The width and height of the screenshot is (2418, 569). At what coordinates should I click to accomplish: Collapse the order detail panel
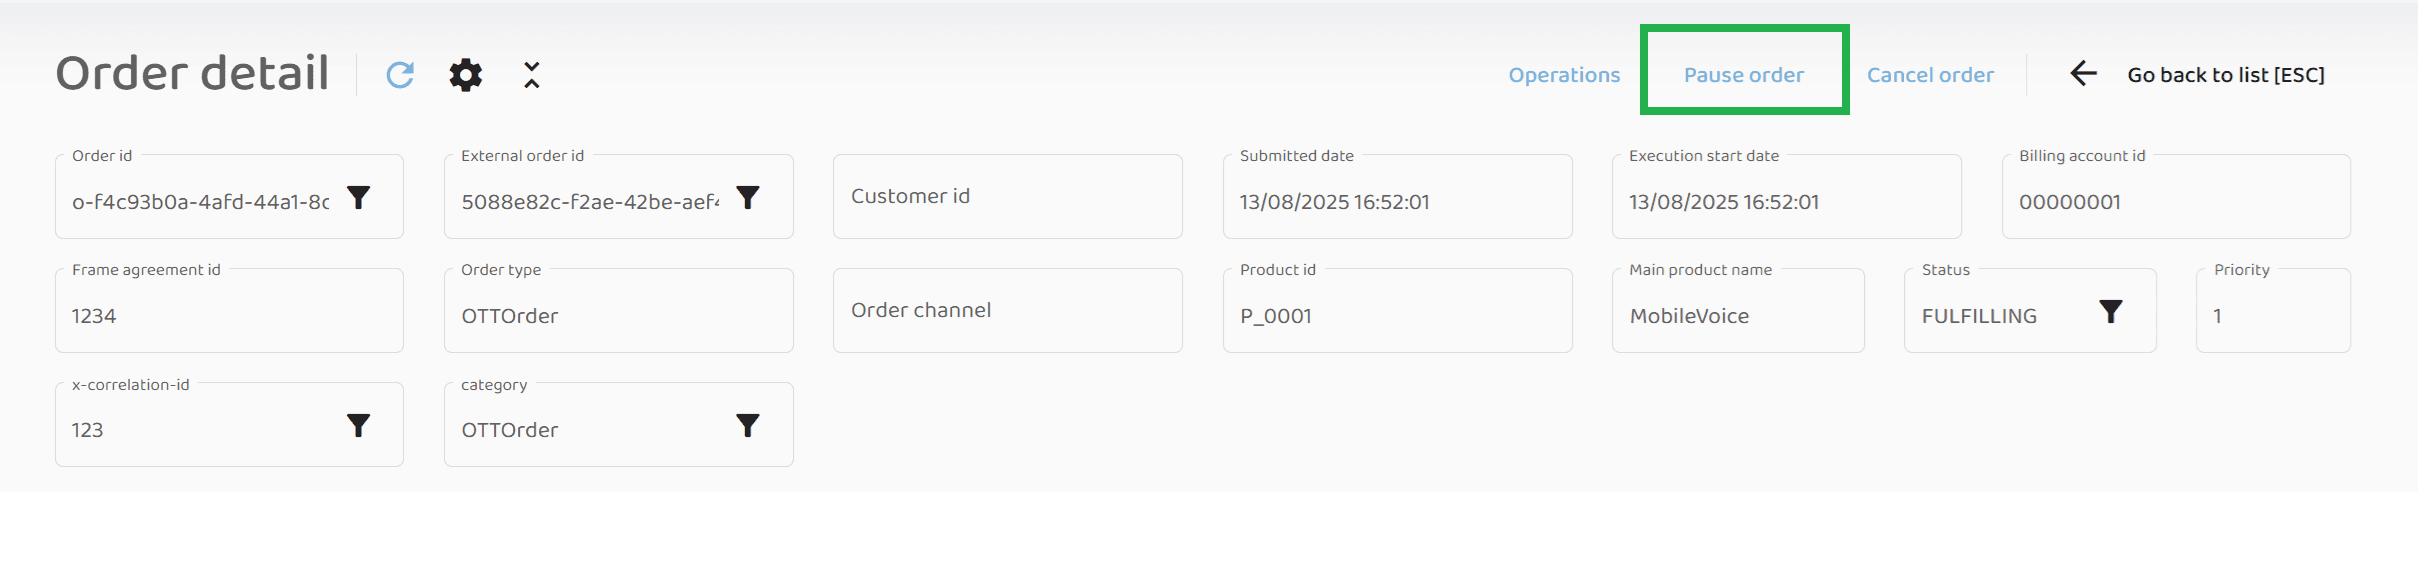click(x=532, y=75)
